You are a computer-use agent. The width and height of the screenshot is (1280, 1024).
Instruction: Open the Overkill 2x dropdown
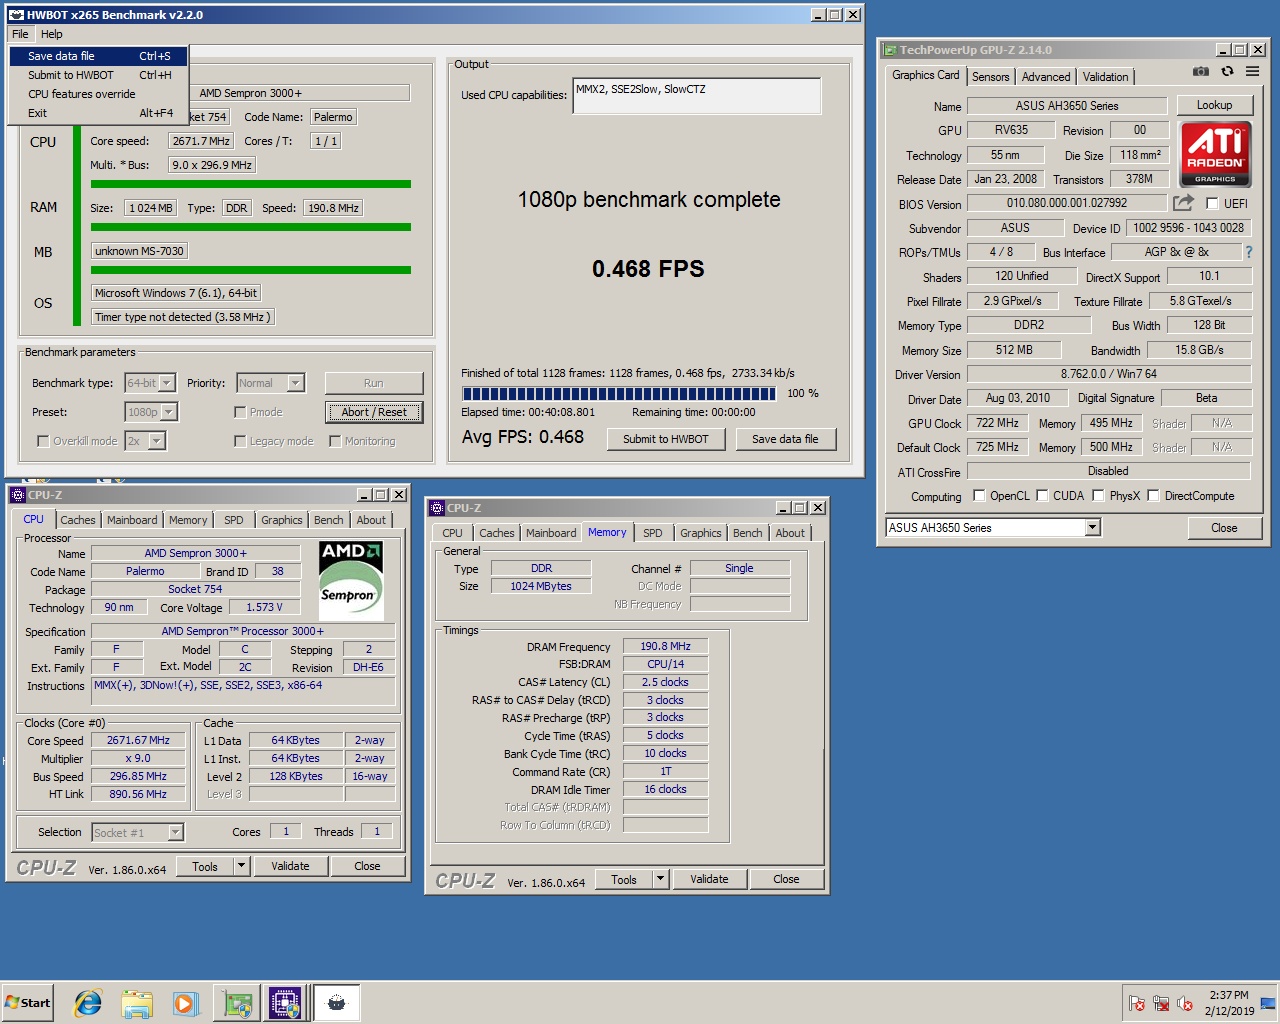[x=145, y=441]
